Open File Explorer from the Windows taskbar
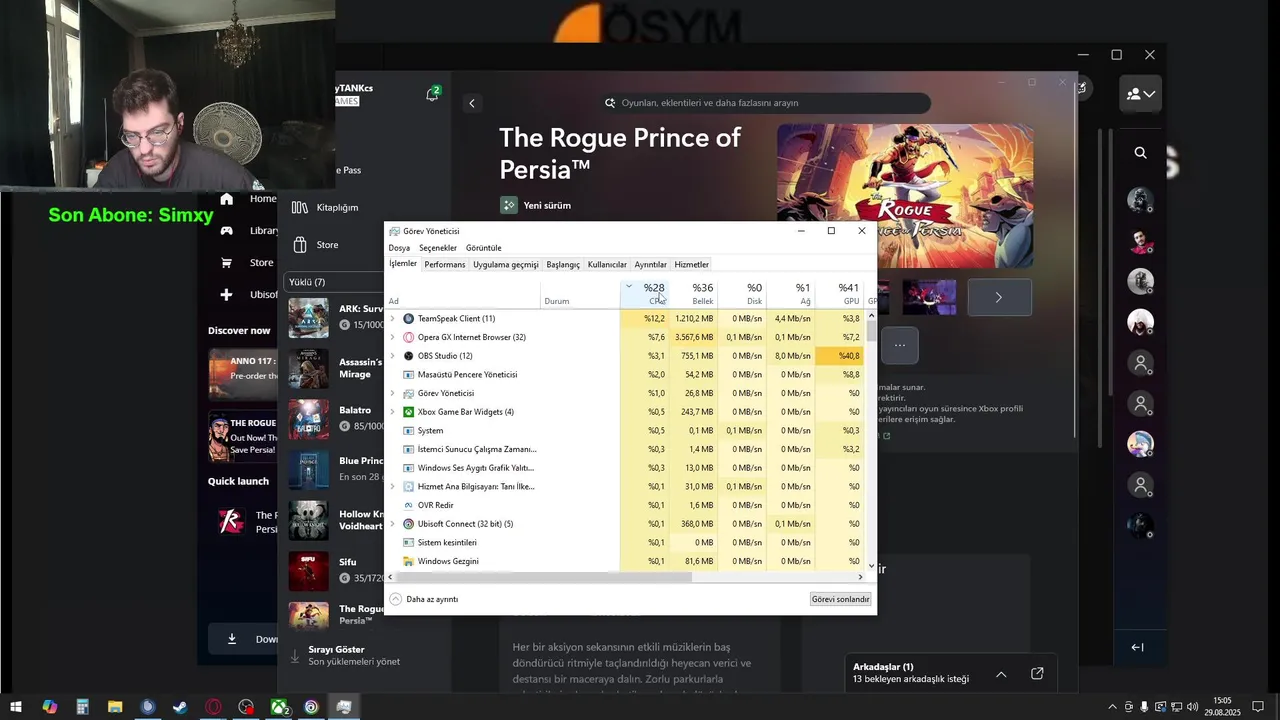Image resolution: width=1280 pixels, height=720 pixels. (115, 707)
